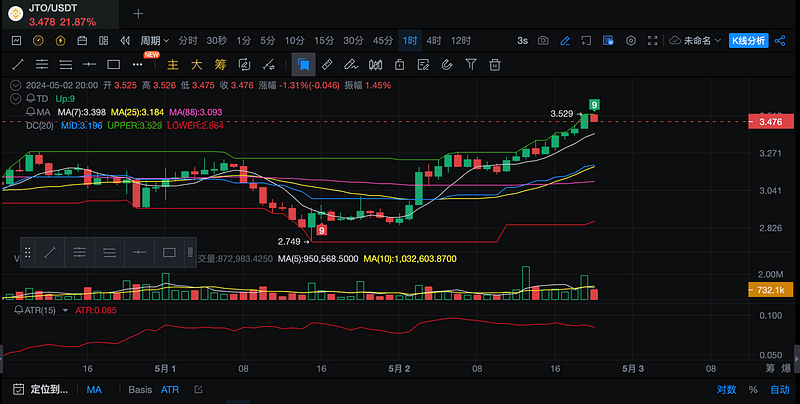Click the gold compass indicator icon
800x404 pixels.
pos(38,41)
